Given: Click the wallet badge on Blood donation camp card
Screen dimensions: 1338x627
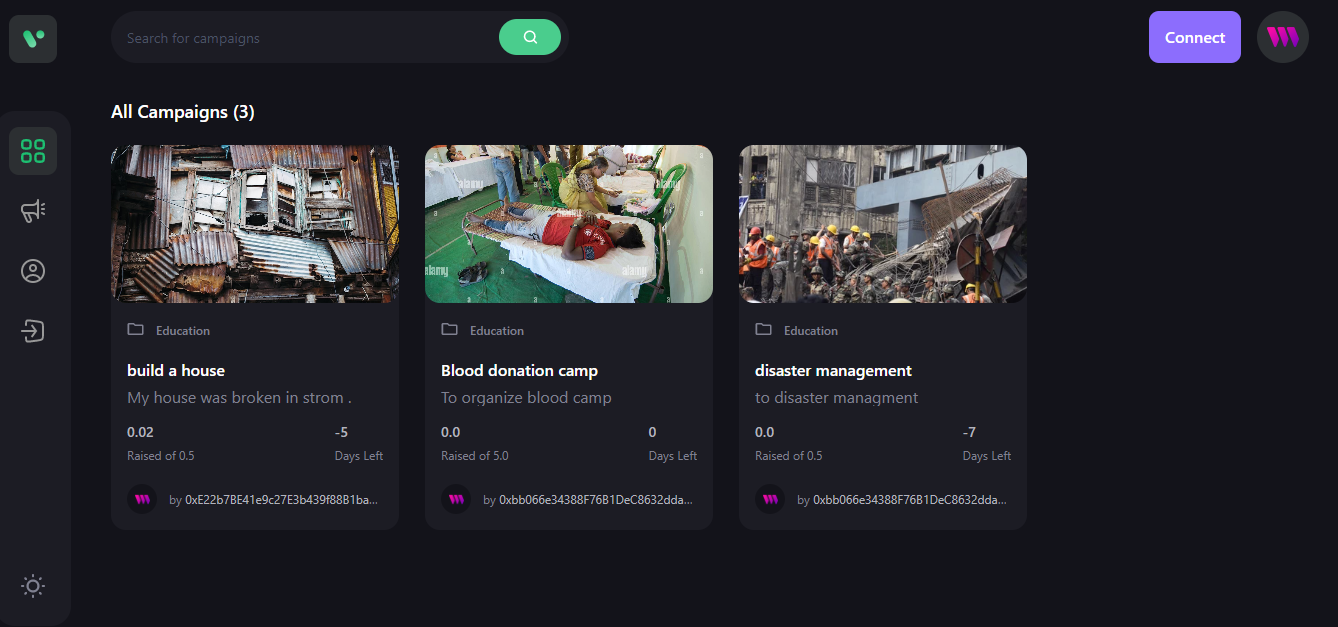Looking at the screenshot, I should (x=456, y=499).
